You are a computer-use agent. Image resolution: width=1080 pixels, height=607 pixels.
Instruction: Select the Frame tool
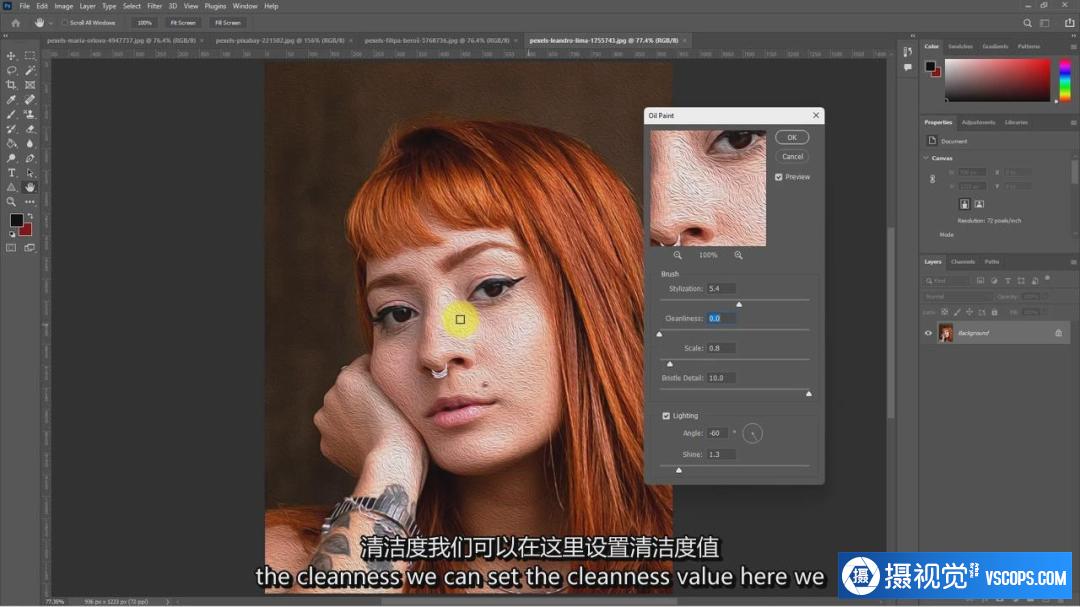pyautogui.click(x=30, y=85)
